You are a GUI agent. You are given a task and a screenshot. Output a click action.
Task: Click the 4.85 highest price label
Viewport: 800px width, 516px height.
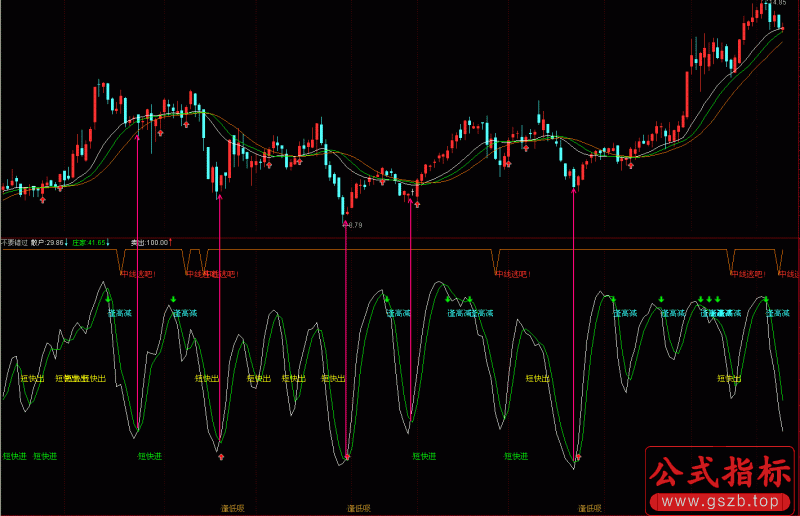pyautogui.click(x=779, y=4)
